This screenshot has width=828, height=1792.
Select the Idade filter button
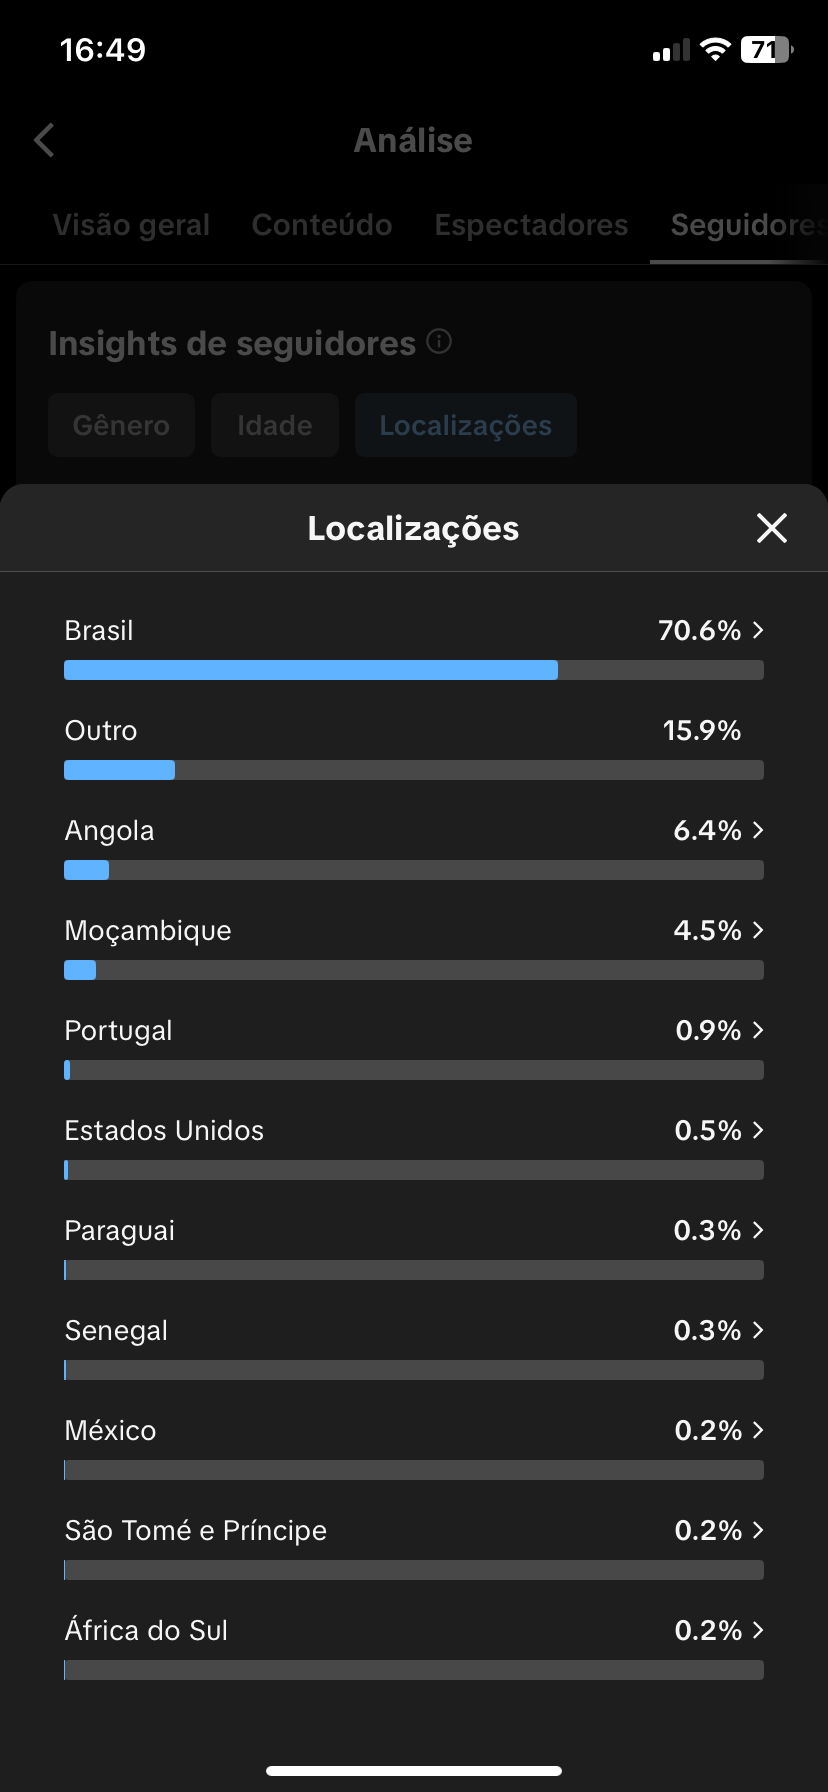(x=275, y=425)
